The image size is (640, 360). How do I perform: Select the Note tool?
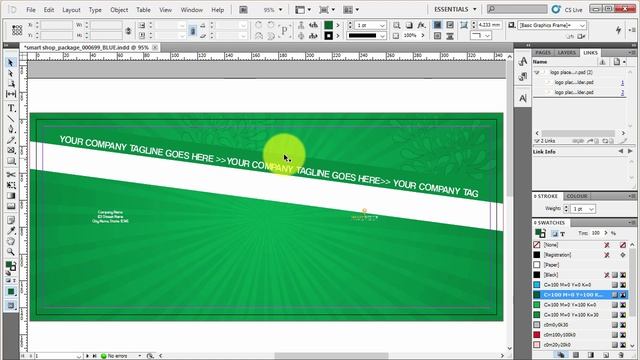coord(11,220)
